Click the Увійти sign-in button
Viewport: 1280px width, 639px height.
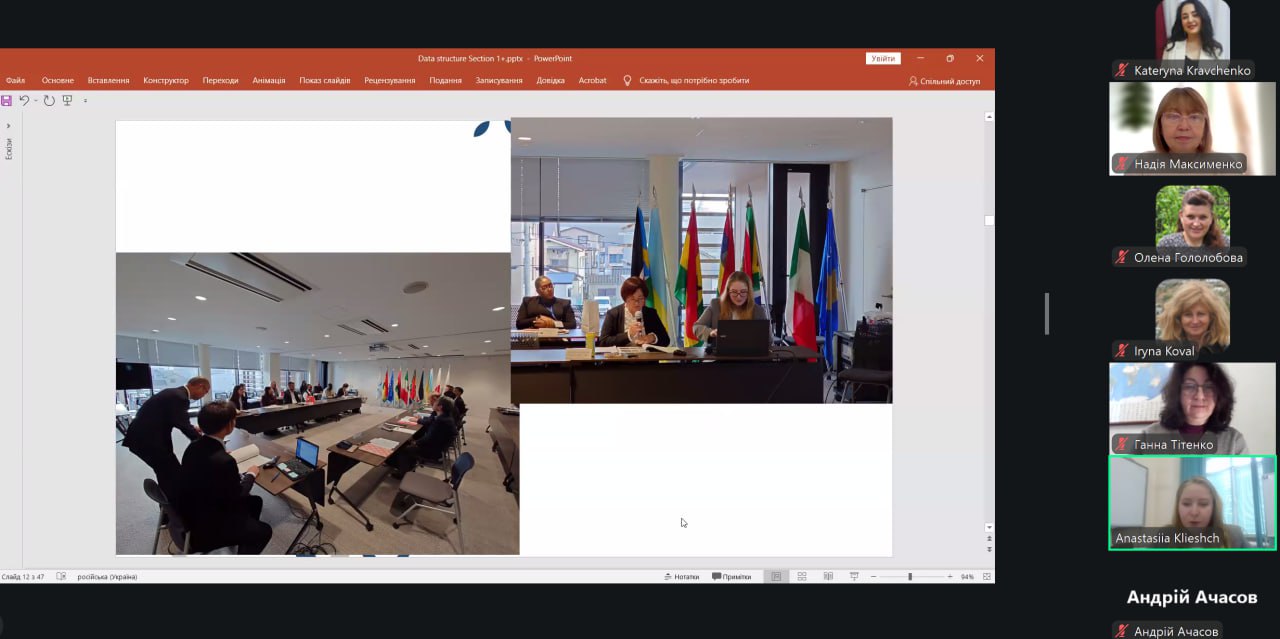883,59
